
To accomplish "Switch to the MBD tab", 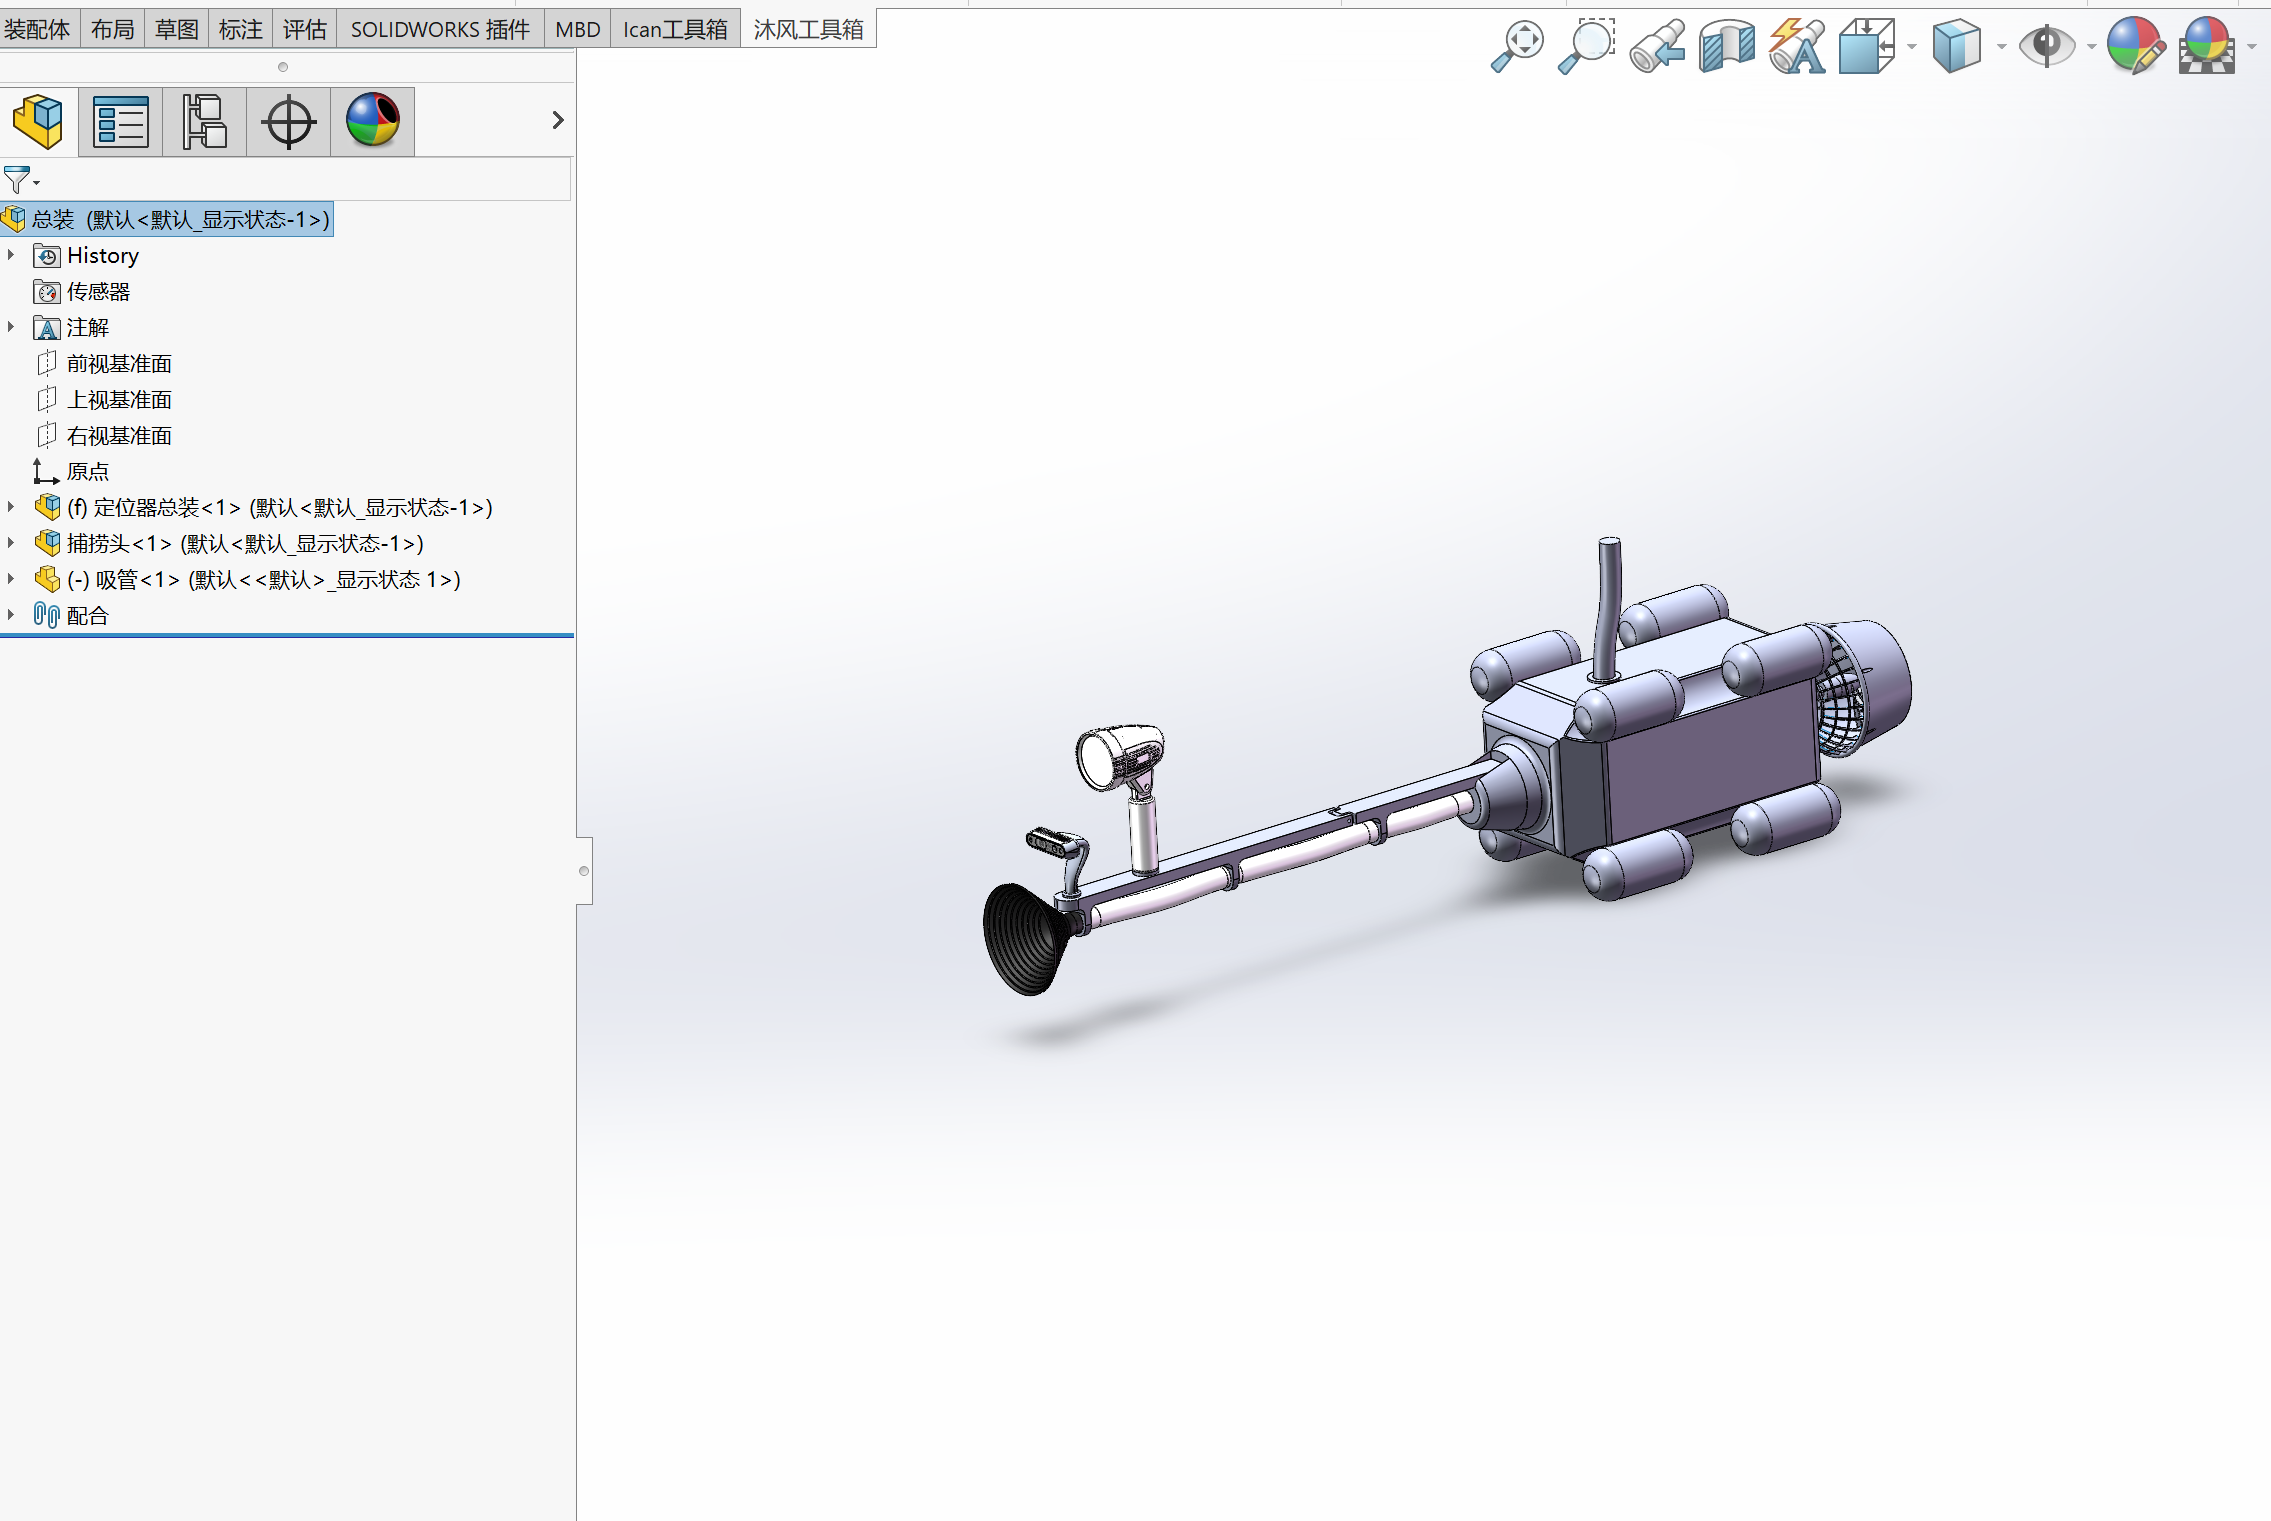I will 577,29.
